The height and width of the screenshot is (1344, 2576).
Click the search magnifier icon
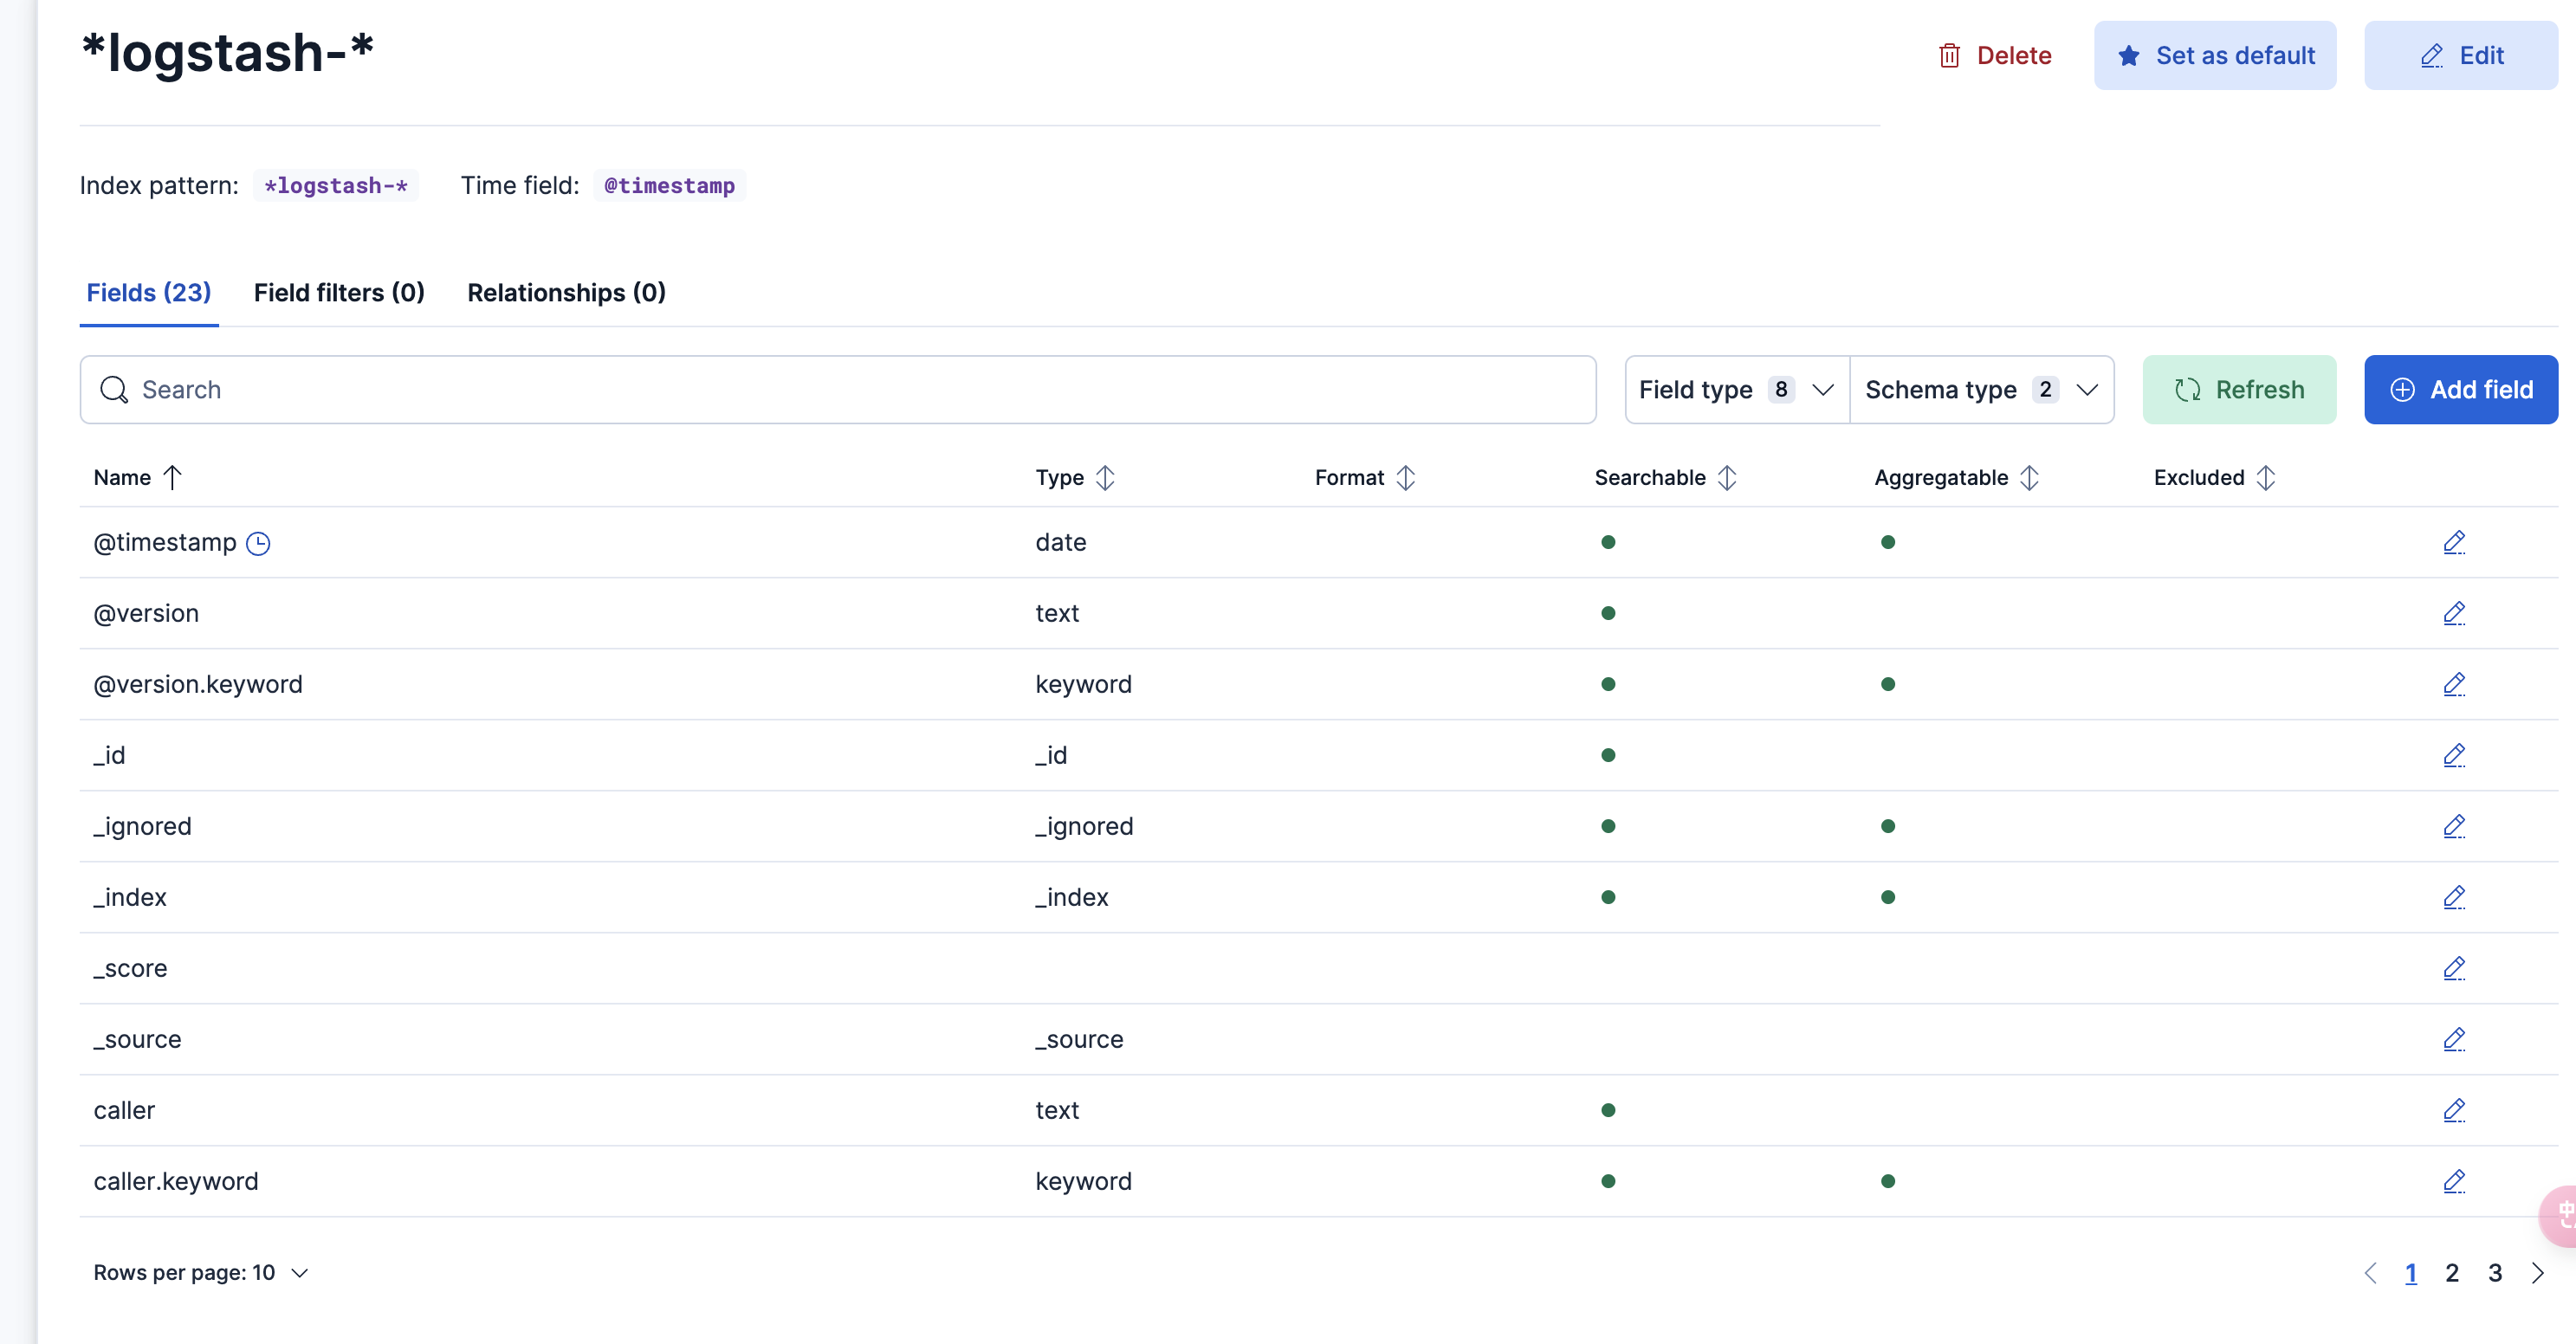point(114,389)
